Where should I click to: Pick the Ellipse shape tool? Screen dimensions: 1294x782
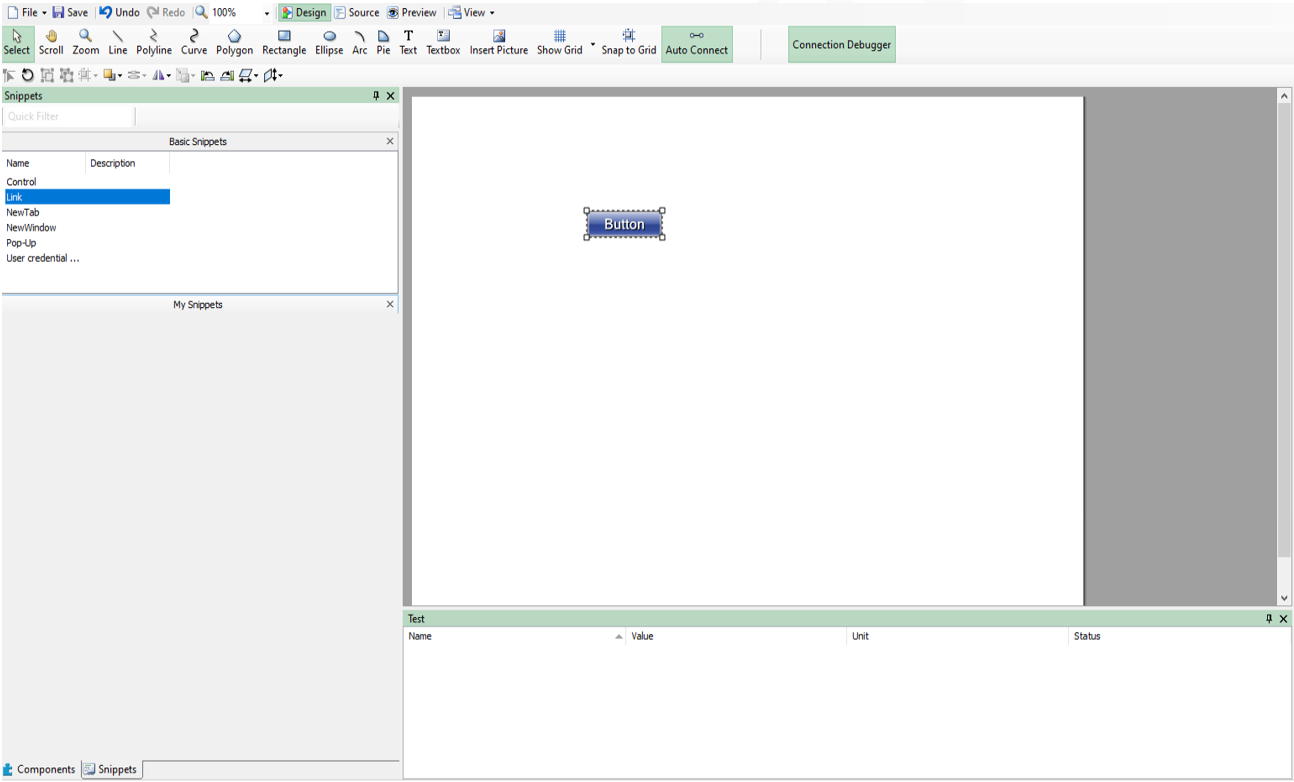pyautogui.click(x=329, y=43)
